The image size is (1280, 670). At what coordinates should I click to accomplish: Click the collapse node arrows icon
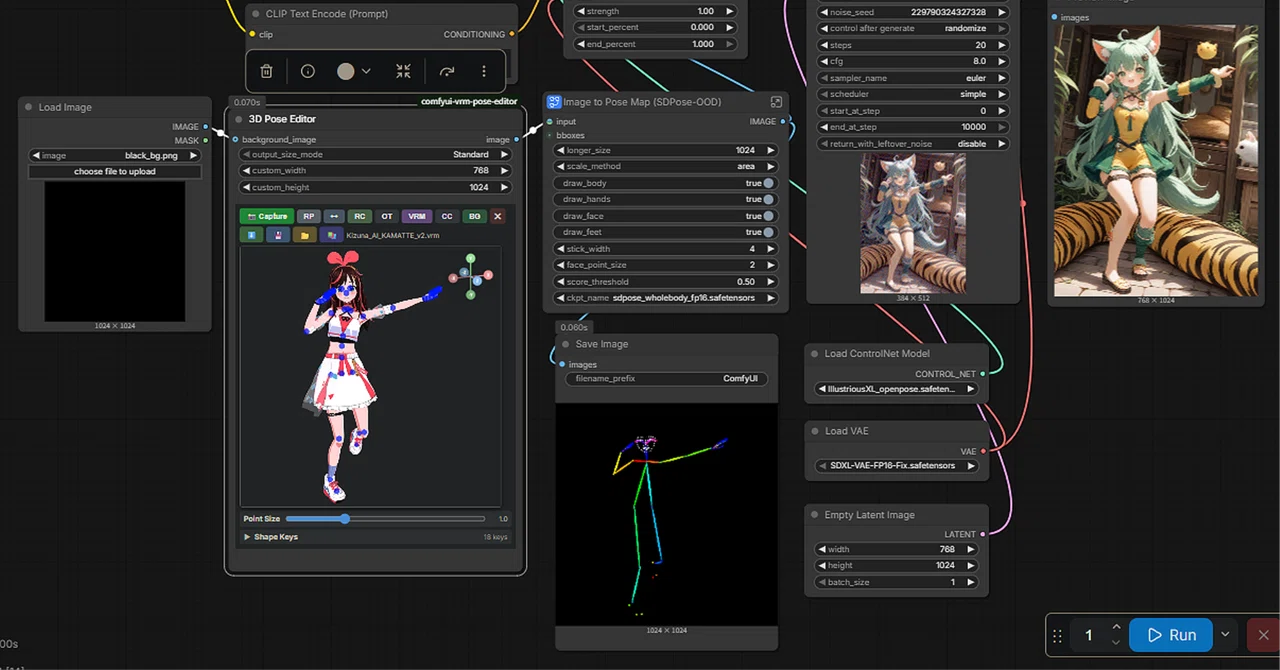[403, 71]
